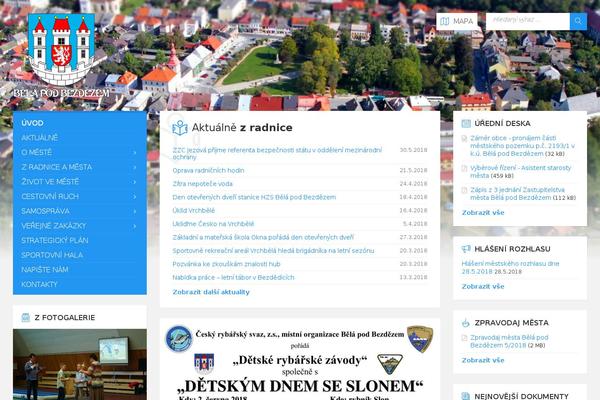The height and width of the screenshot is (400, 600).
Task: Click the Hlášení rozhlasu megaphone icon
Action: 466,249
